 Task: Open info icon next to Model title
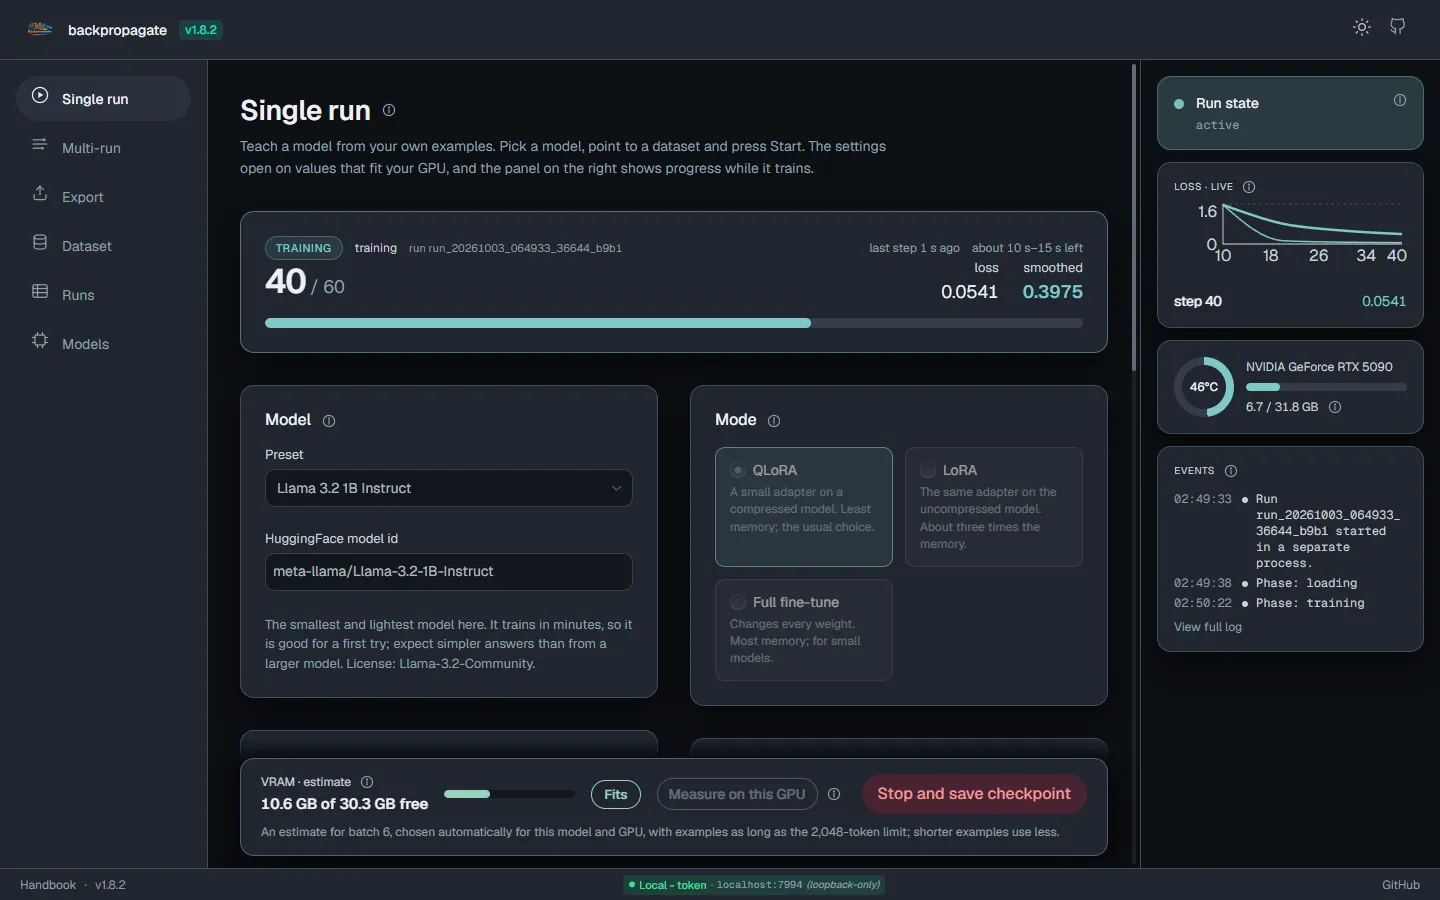pos(329,421)
